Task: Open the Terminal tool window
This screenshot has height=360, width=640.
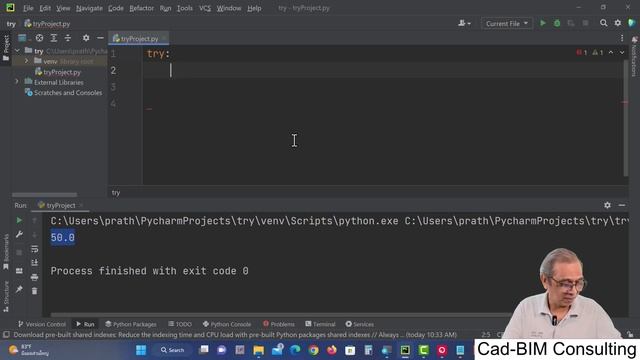Action: 320,324
